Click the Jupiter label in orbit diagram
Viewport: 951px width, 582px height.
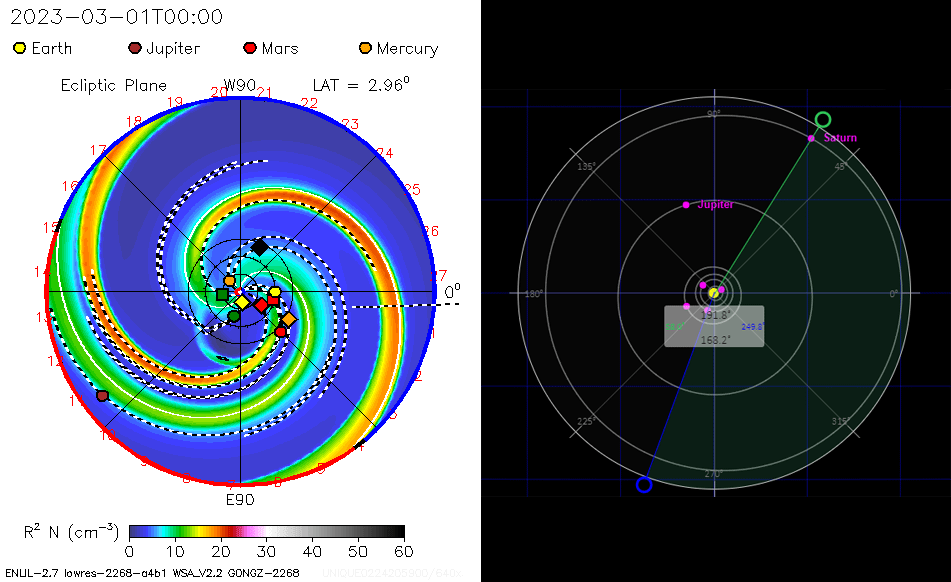click(715, 204)
